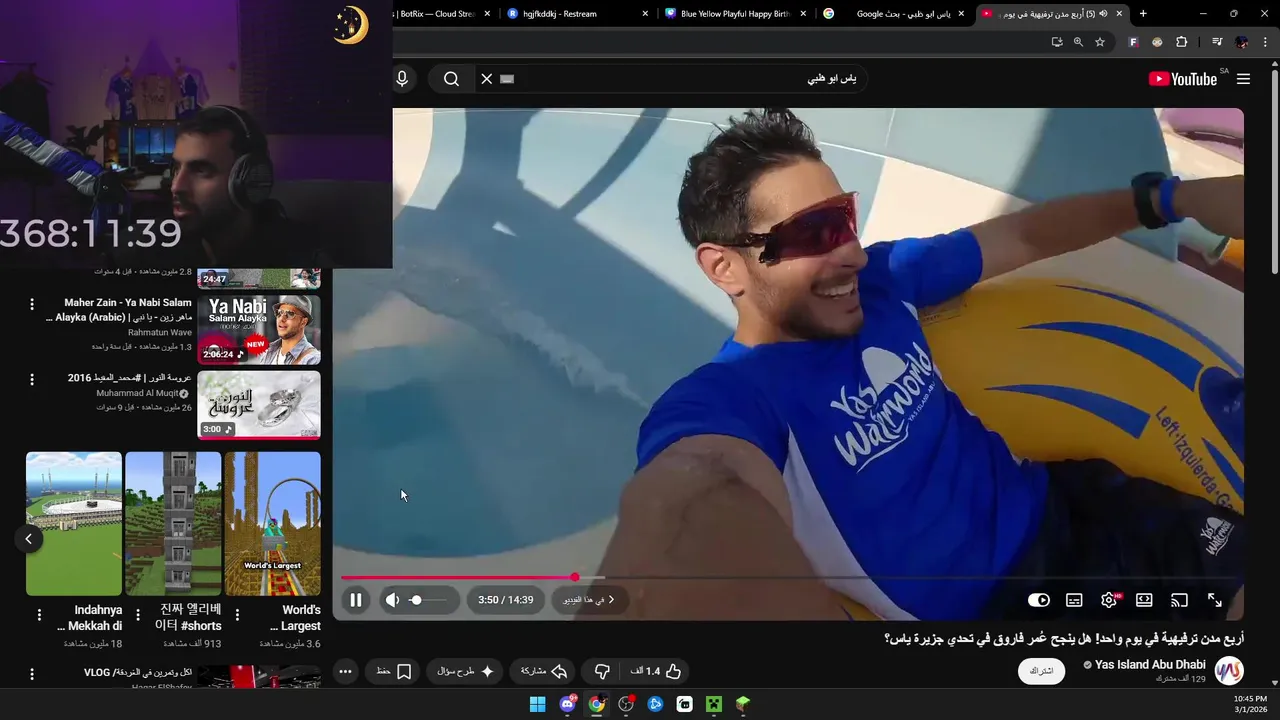Open Maher Zain Ya Nabi Salam thumbnail
The width and height of the screenshot is (1280, 720).
click(259, 330)
